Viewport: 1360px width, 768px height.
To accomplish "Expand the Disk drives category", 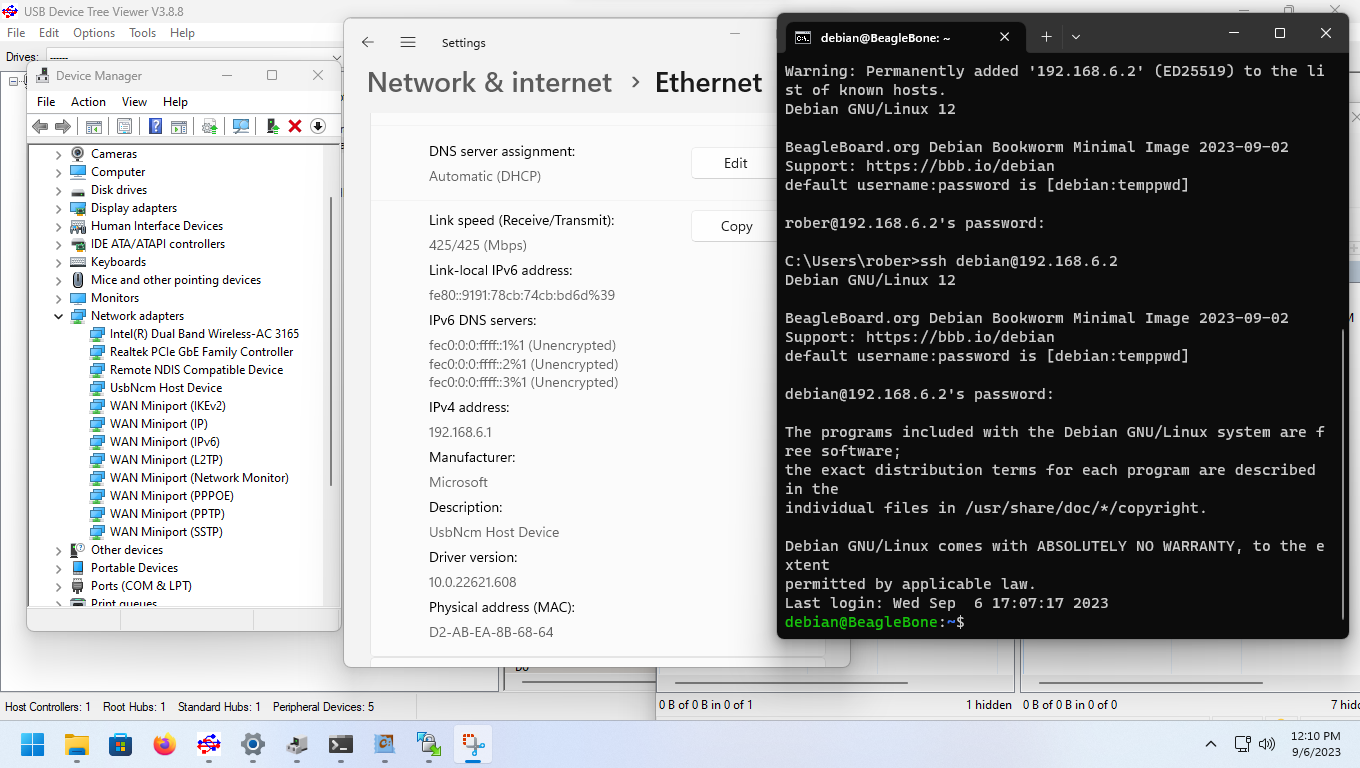I will [x=59, y=190].
